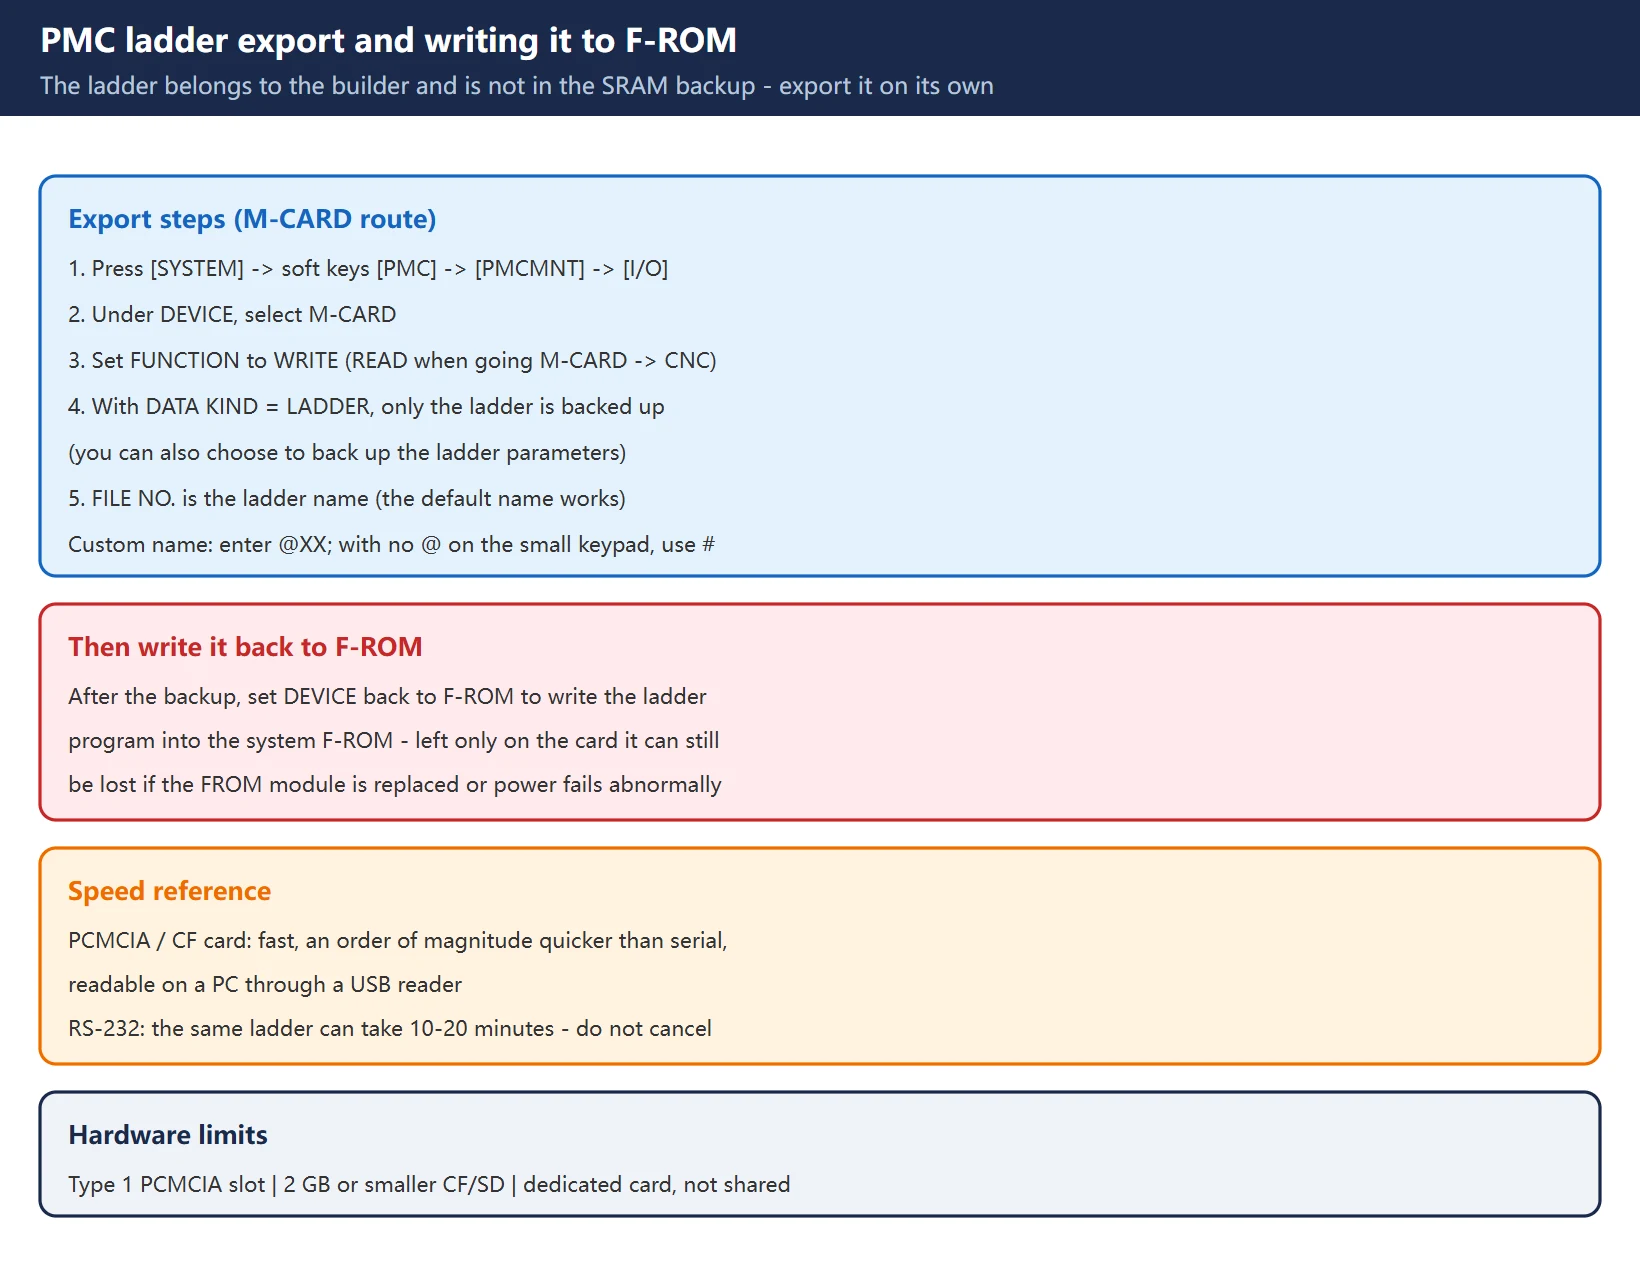Select step 5 'FILE NO. is the ladder name'
This screenshot has width=1640, height=1280.
(x=347, y=498)
